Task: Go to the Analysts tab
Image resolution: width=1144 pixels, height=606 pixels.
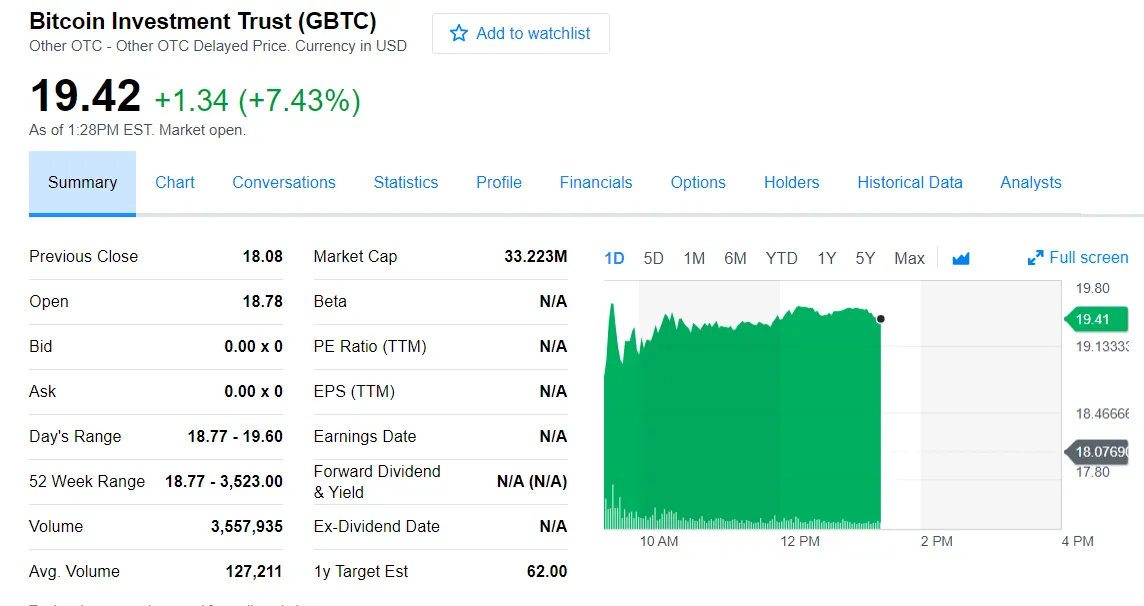Action: click(1031, 182)
